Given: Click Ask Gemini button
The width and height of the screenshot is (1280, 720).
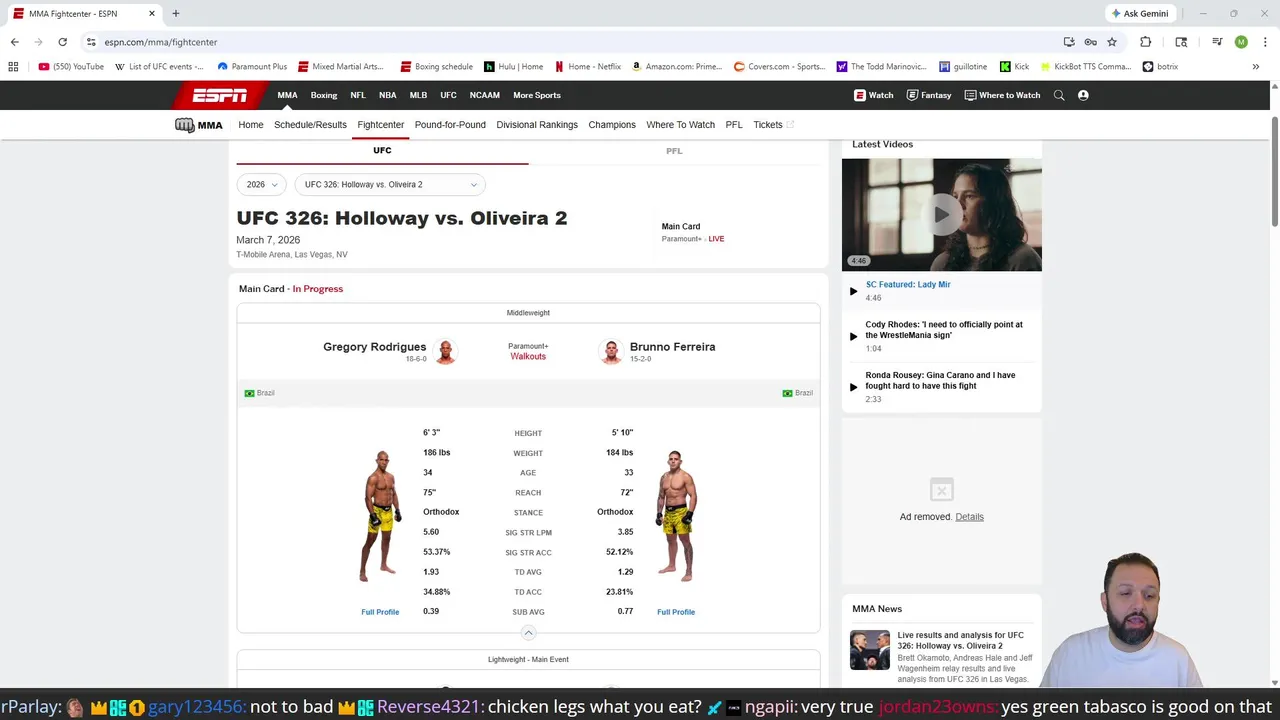Looking at the screenshot, I should 1139,14.
